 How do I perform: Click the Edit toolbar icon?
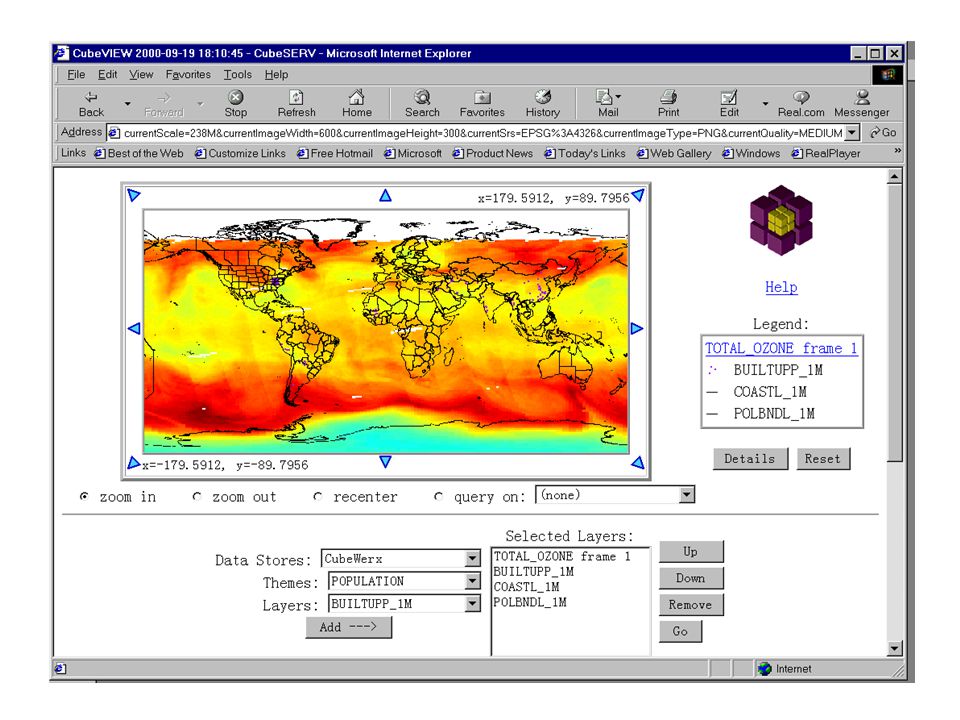point(729,103)
